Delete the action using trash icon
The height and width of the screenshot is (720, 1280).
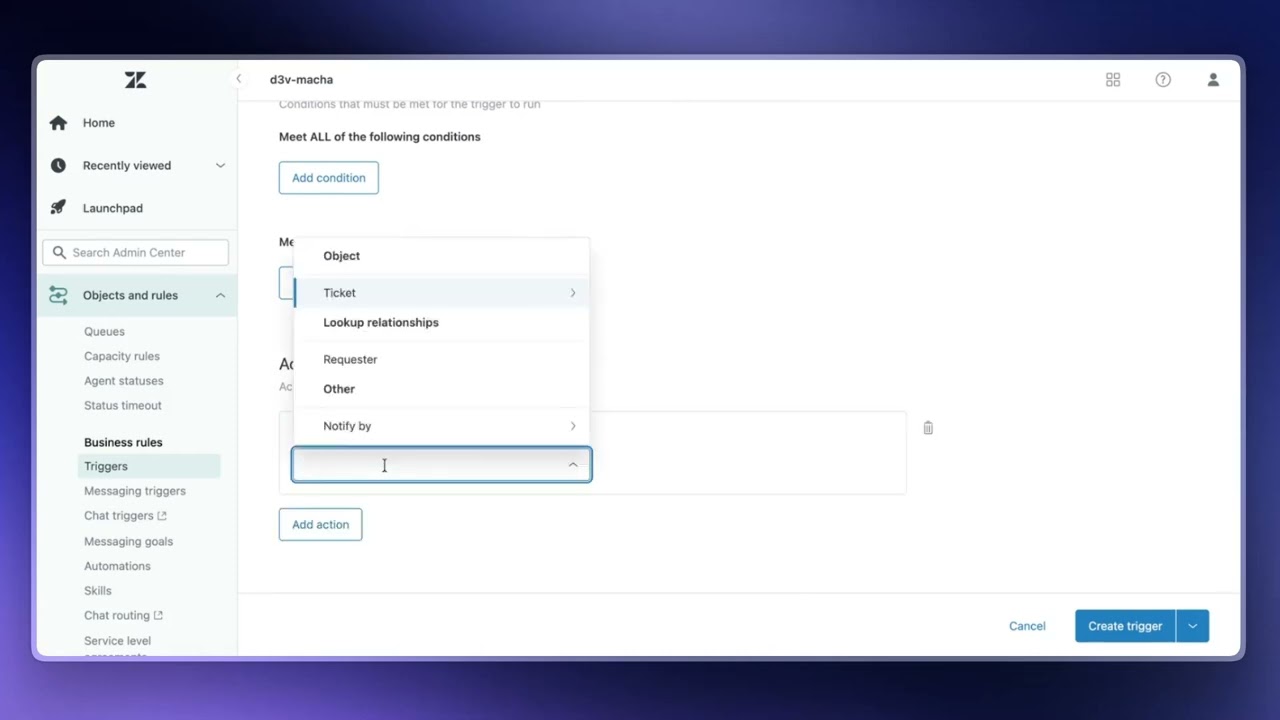pos(928,428)
